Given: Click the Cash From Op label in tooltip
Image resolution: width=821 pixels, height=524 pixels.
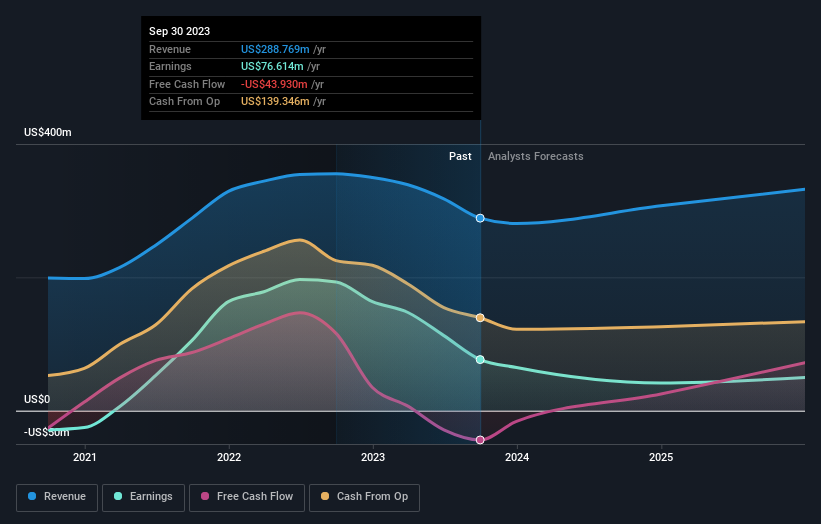Looking at the screenshot, I should (x=184, y=102).
